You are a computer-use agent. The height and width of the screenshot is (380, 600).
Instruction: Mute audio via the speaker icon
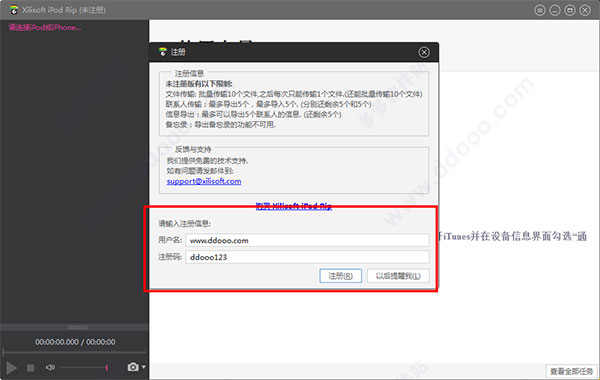point(50,367)
